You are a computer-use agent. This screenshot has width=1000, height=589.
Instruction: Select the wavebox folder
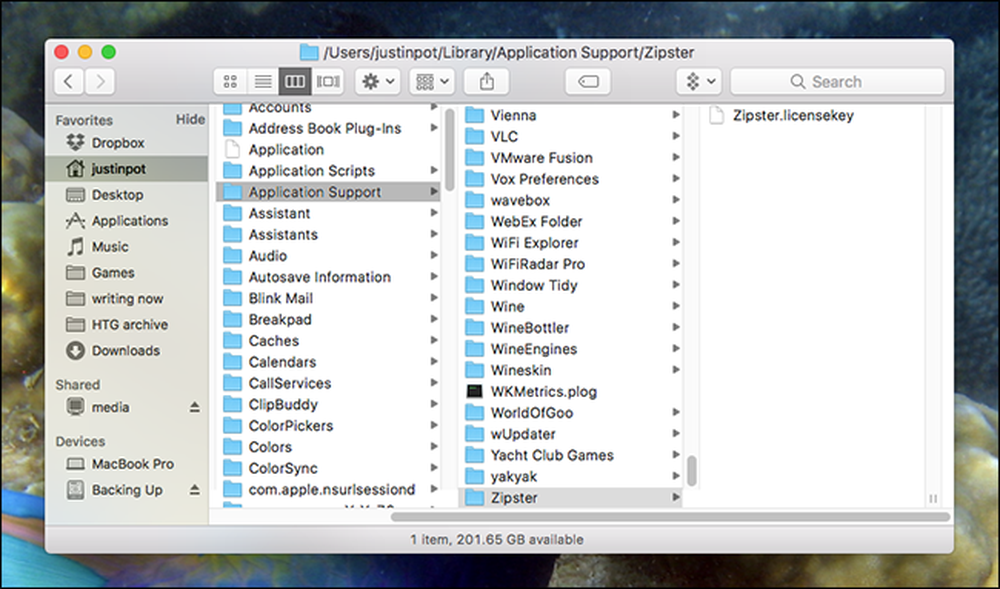(x=570, y=200)
